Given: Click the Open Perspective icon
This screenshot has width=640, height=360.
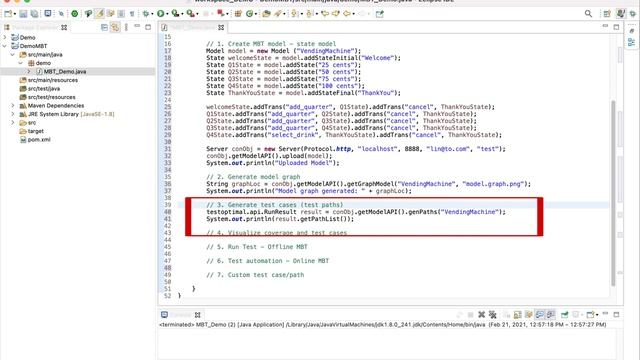Looking at the screenshot, I should [x=607, y=13].
